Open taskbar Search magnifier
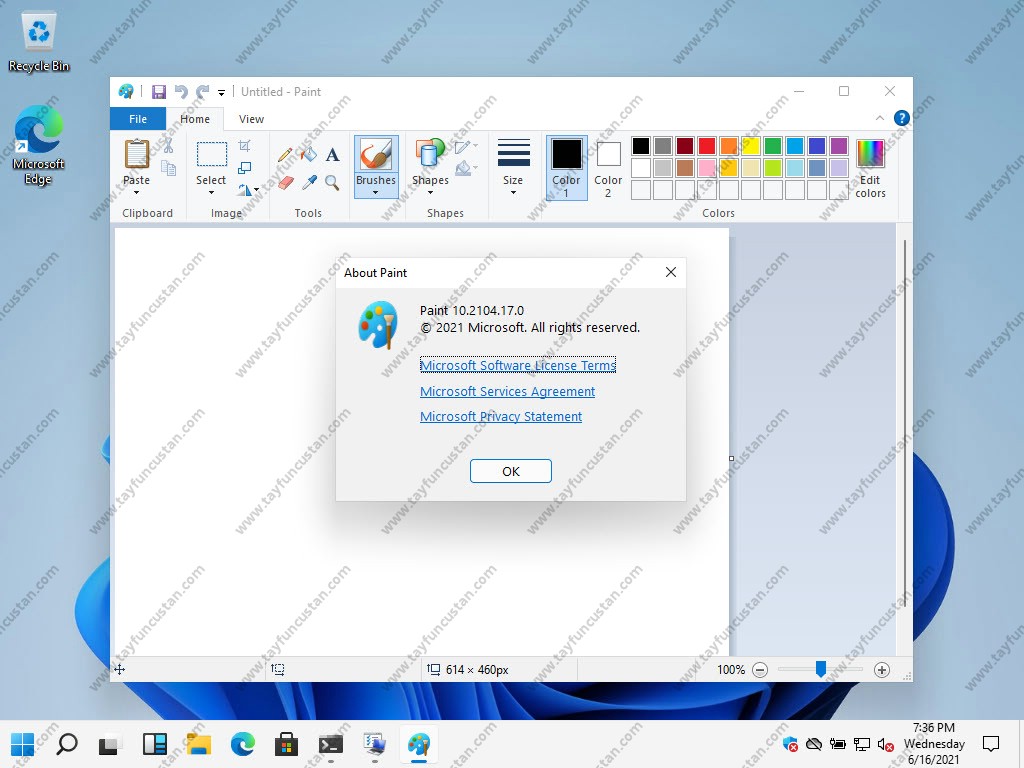This screenshot has width=1024, height=768. point(67,744)
